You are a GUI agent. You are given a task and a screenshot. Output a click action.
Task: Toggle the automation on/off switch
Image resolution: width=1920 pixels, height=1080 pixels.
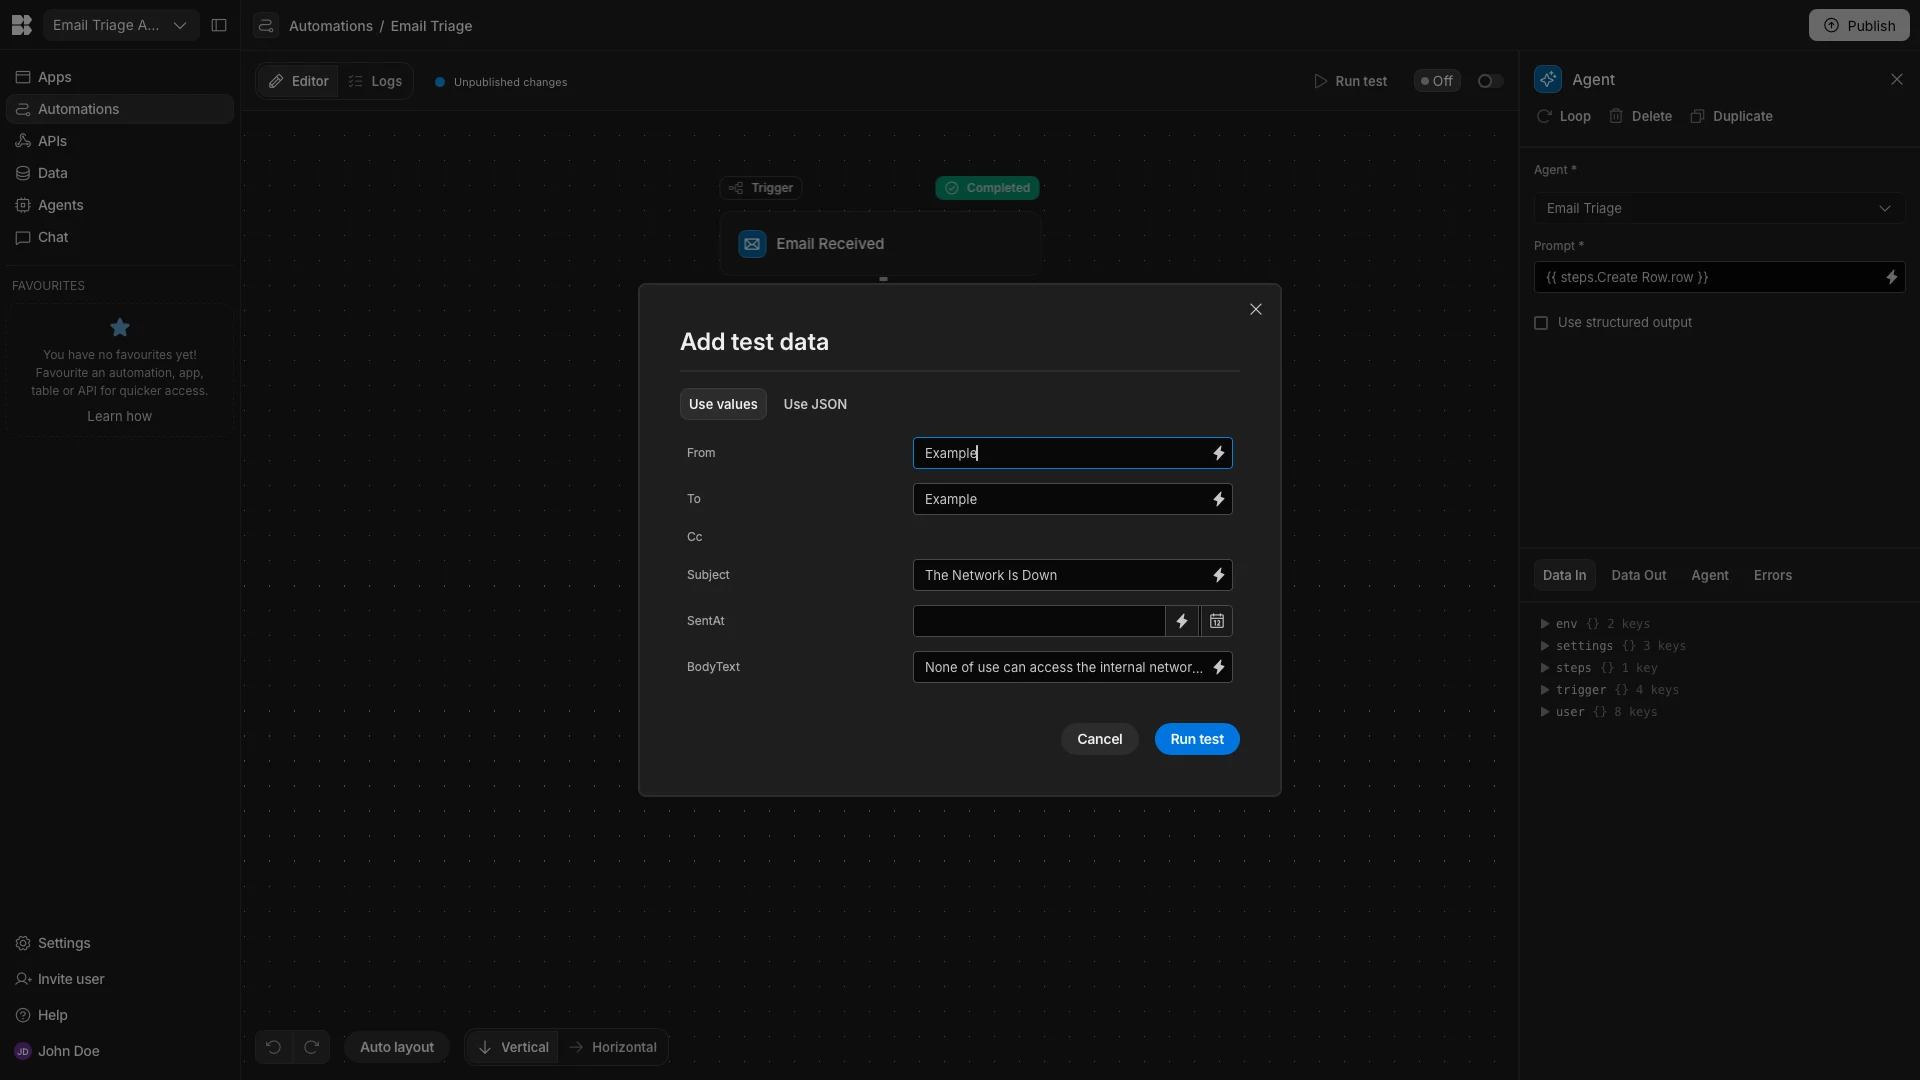[1489, 81]
